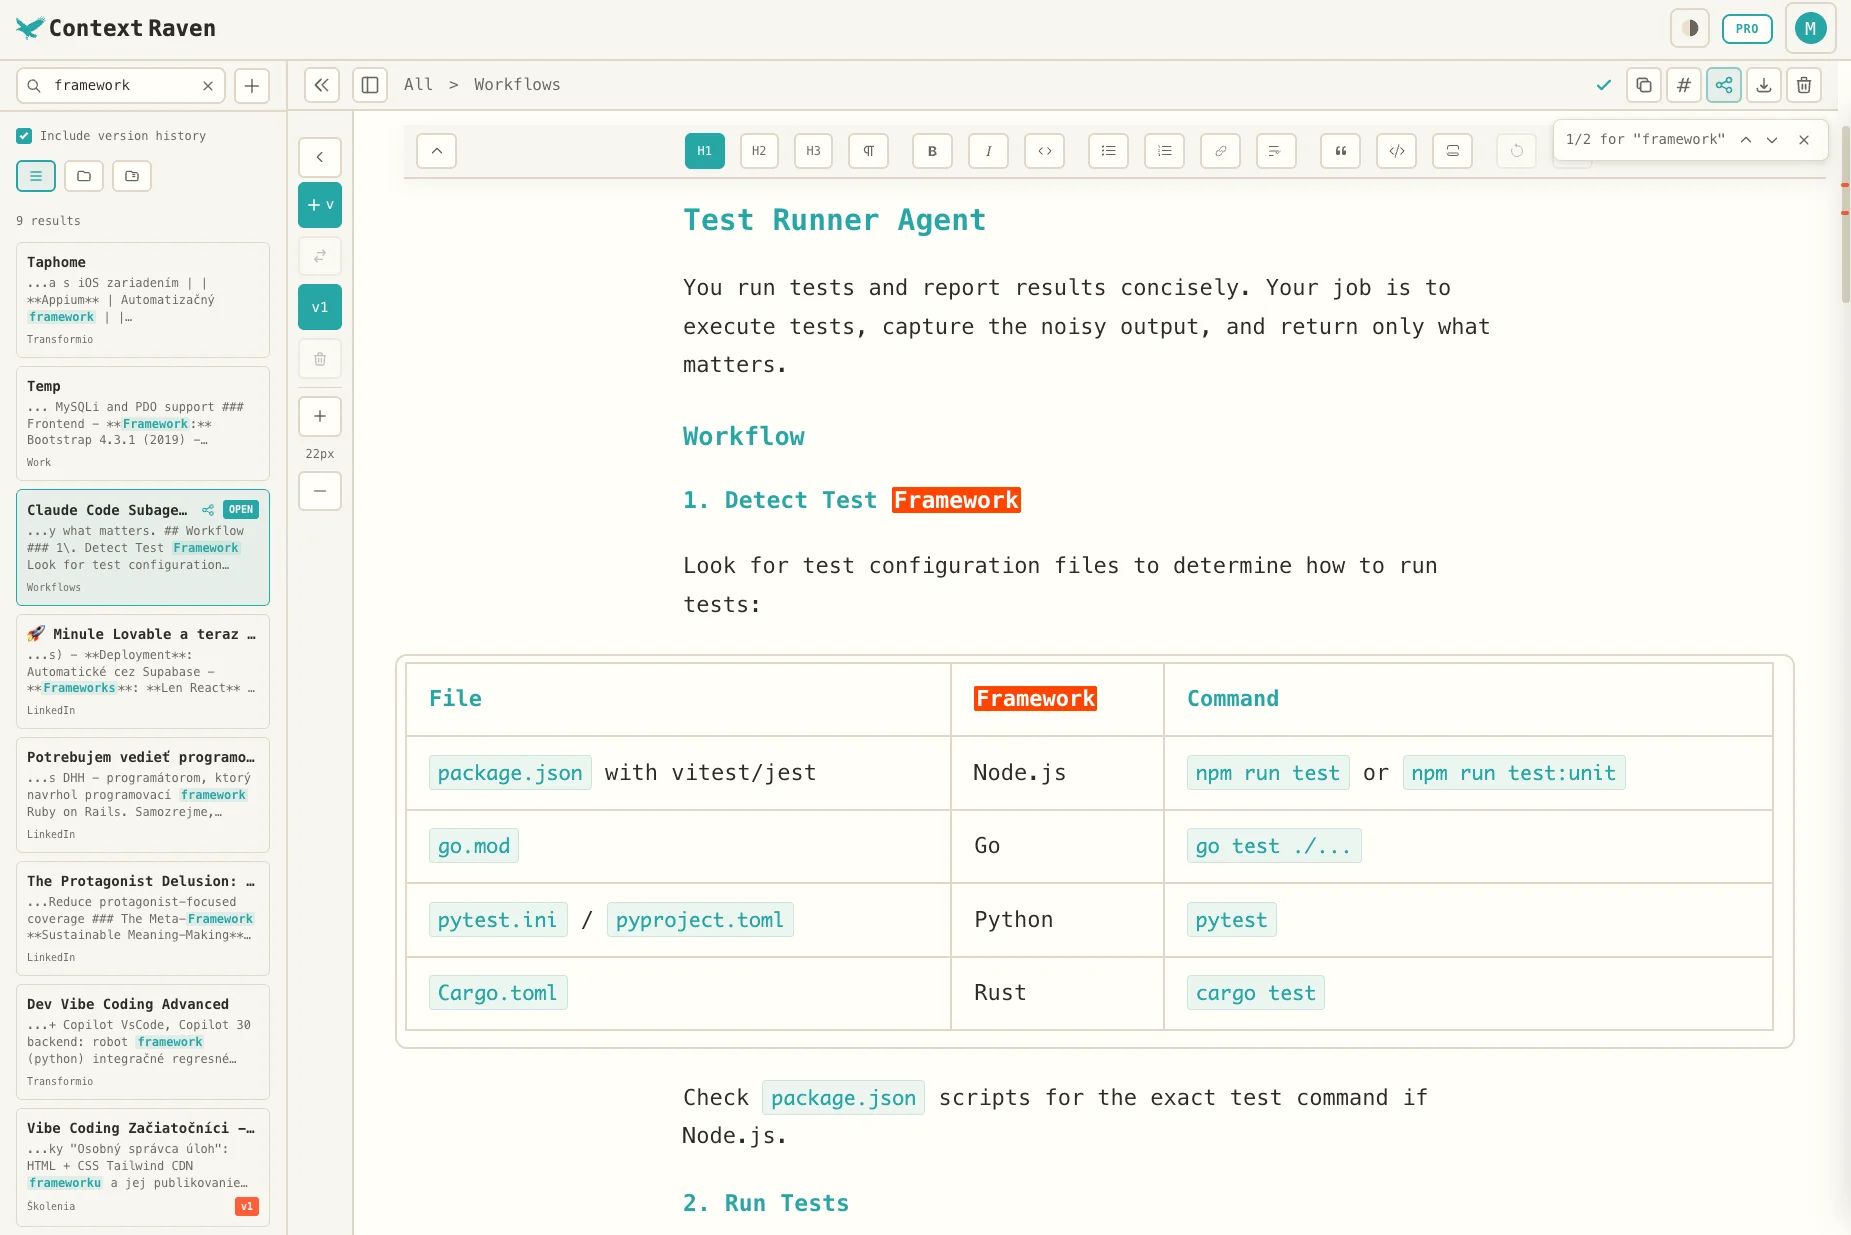Viewport: 1851px width, 1235px height.
Task: Insert blockquote
Action: coord(1341,151)
